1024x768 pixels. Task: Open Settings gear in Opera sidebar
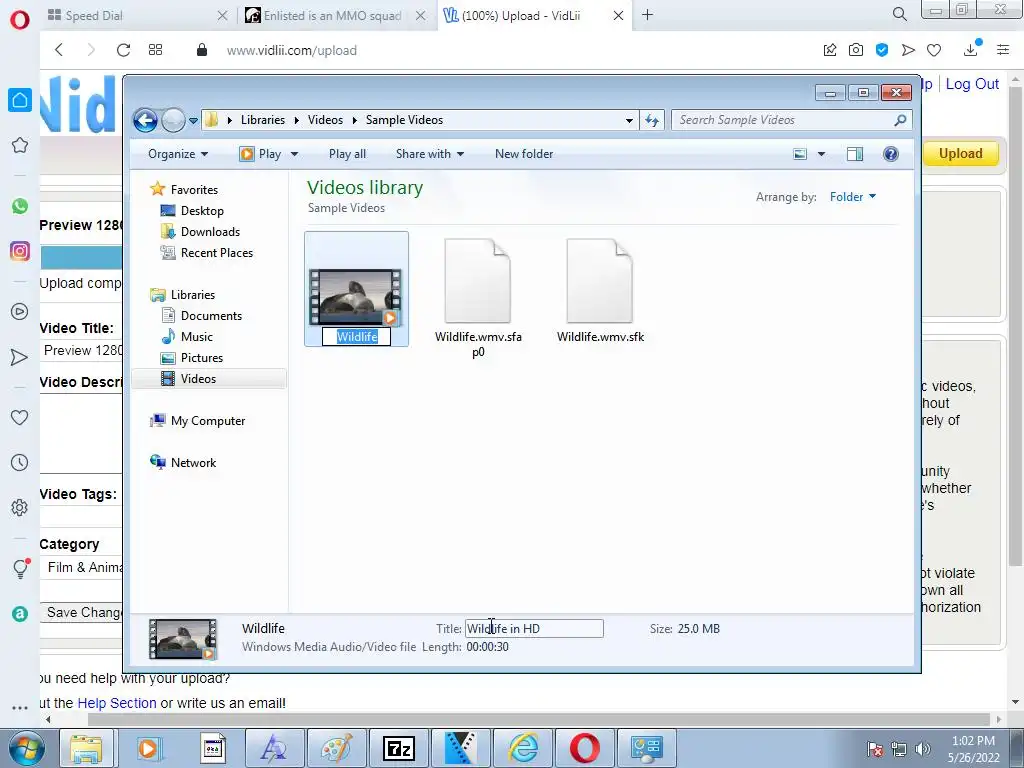coord(20,507)
